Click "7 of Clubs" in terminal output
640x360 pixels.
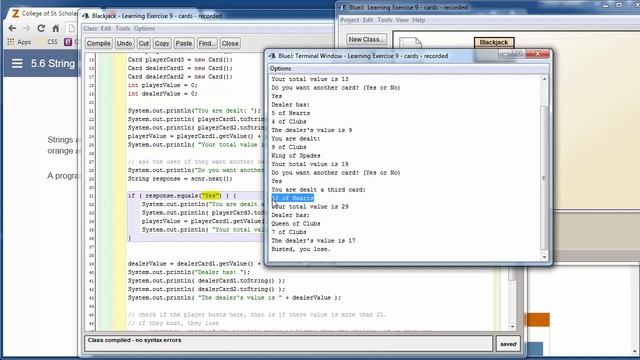point(289,232)
